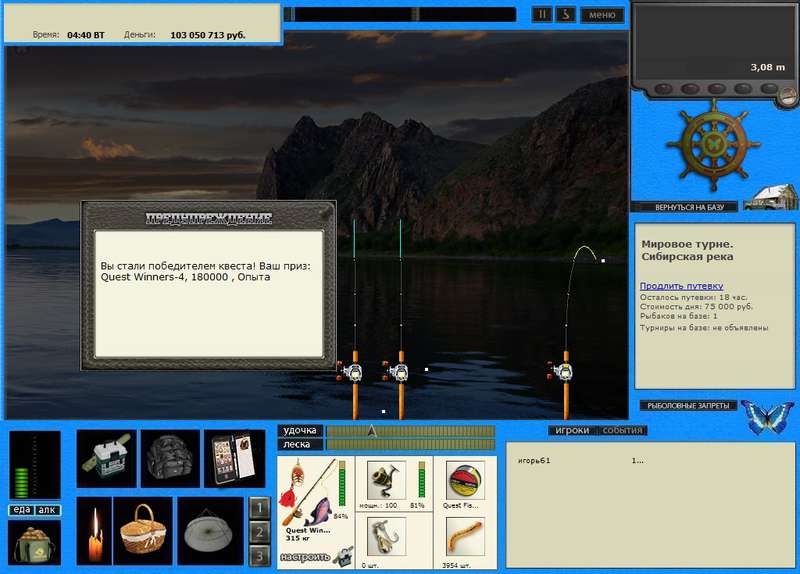Click the third sonar round button

(716, 89)
